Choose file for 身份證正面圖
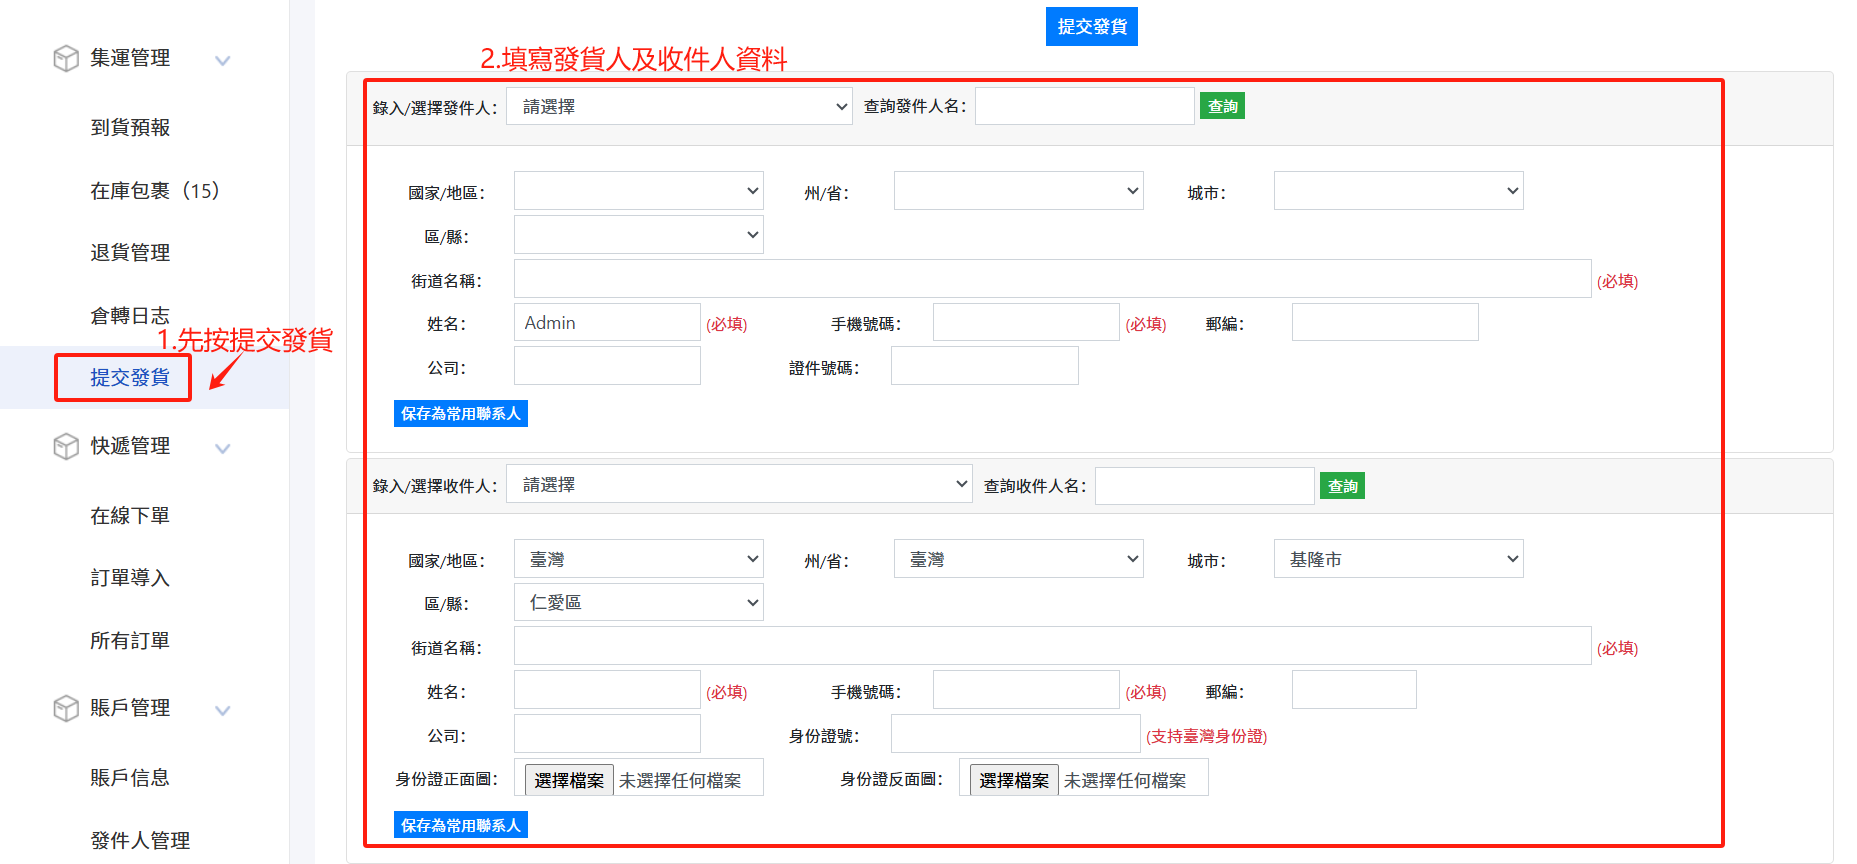 coord(569,780)
